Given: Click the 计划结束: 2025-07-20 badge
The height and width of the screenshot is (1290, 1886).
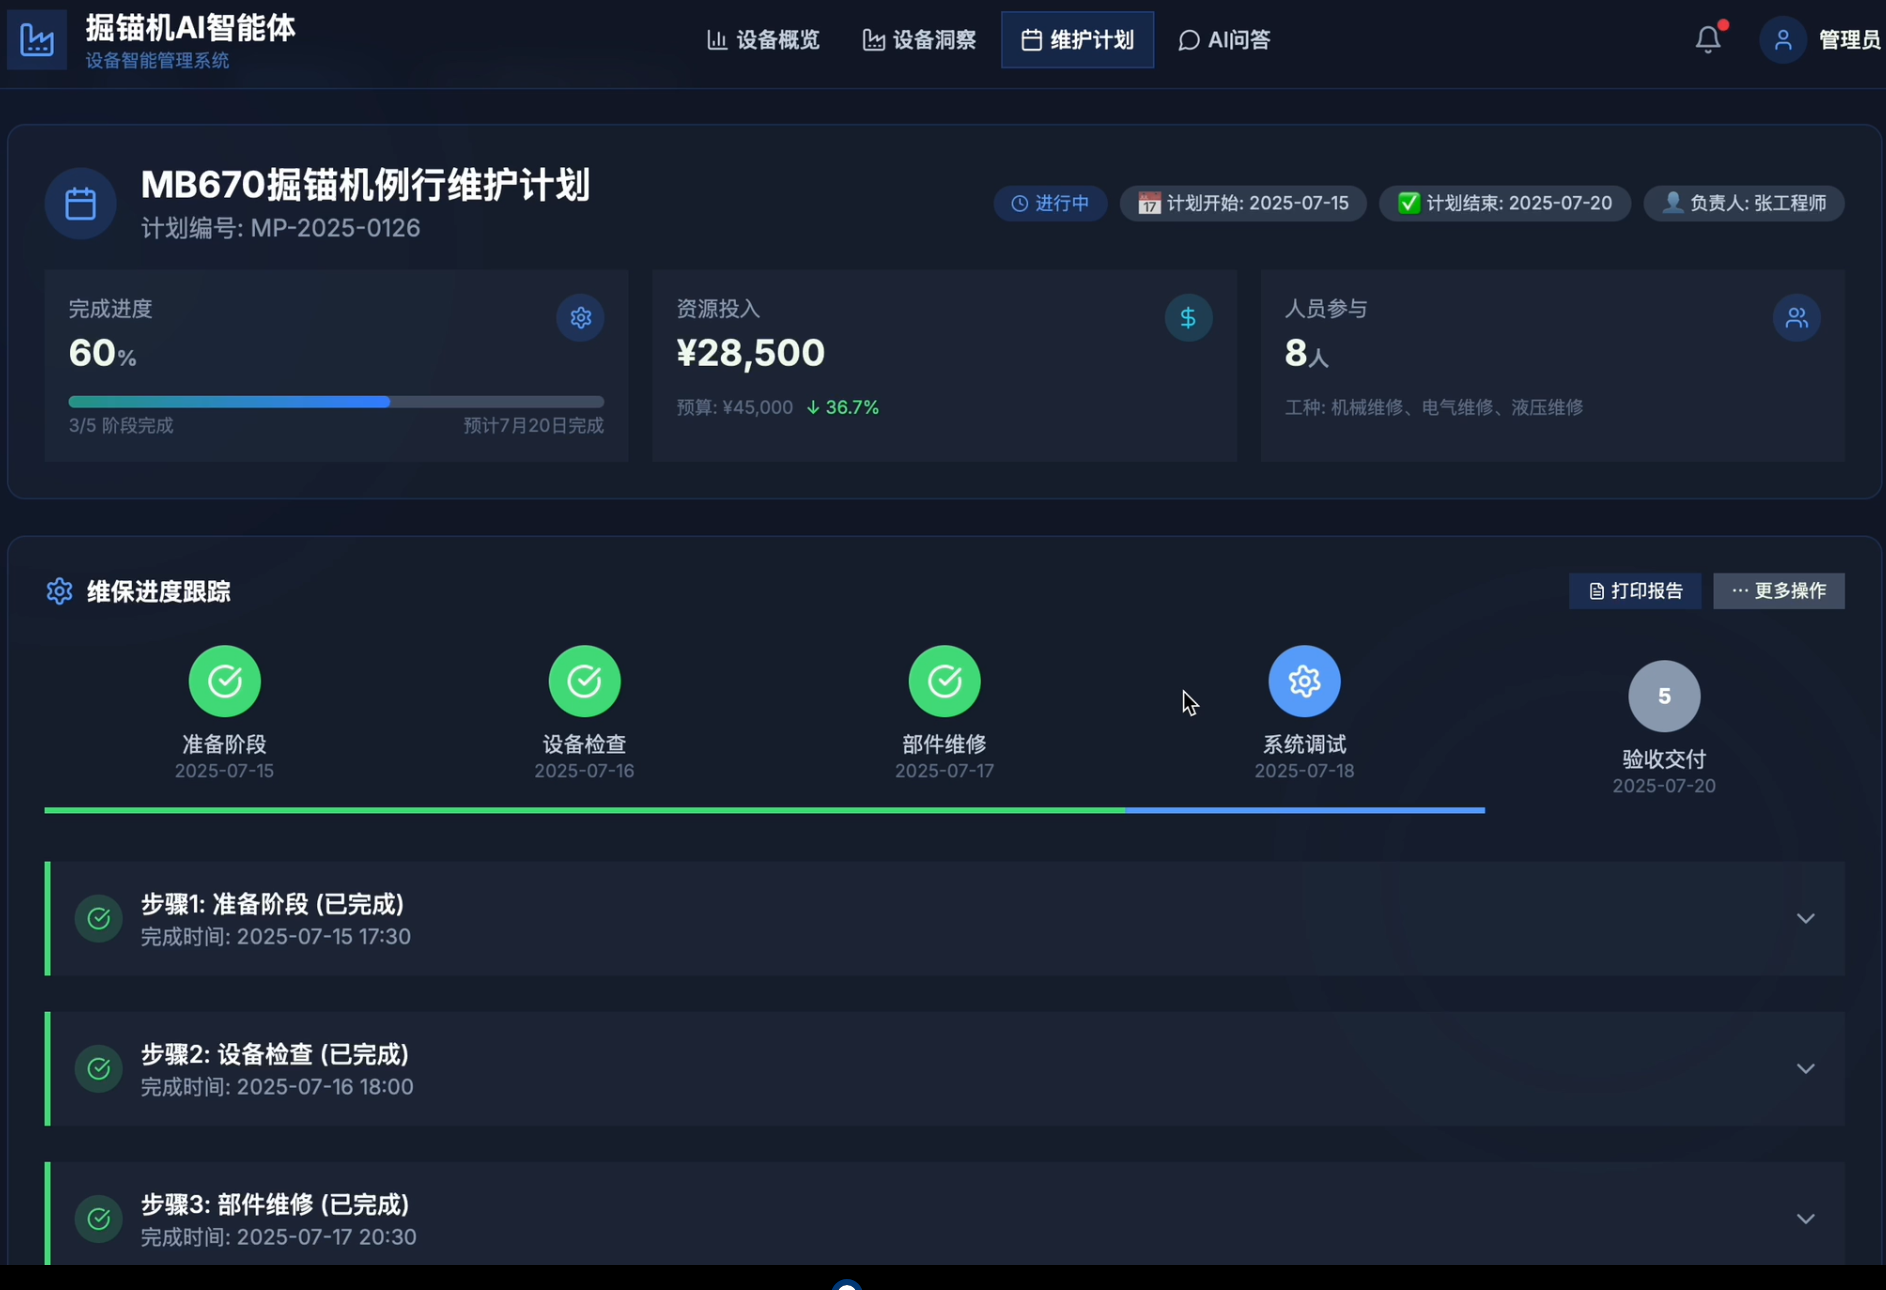Looking at the screenshot, I should pos(1504,203).
